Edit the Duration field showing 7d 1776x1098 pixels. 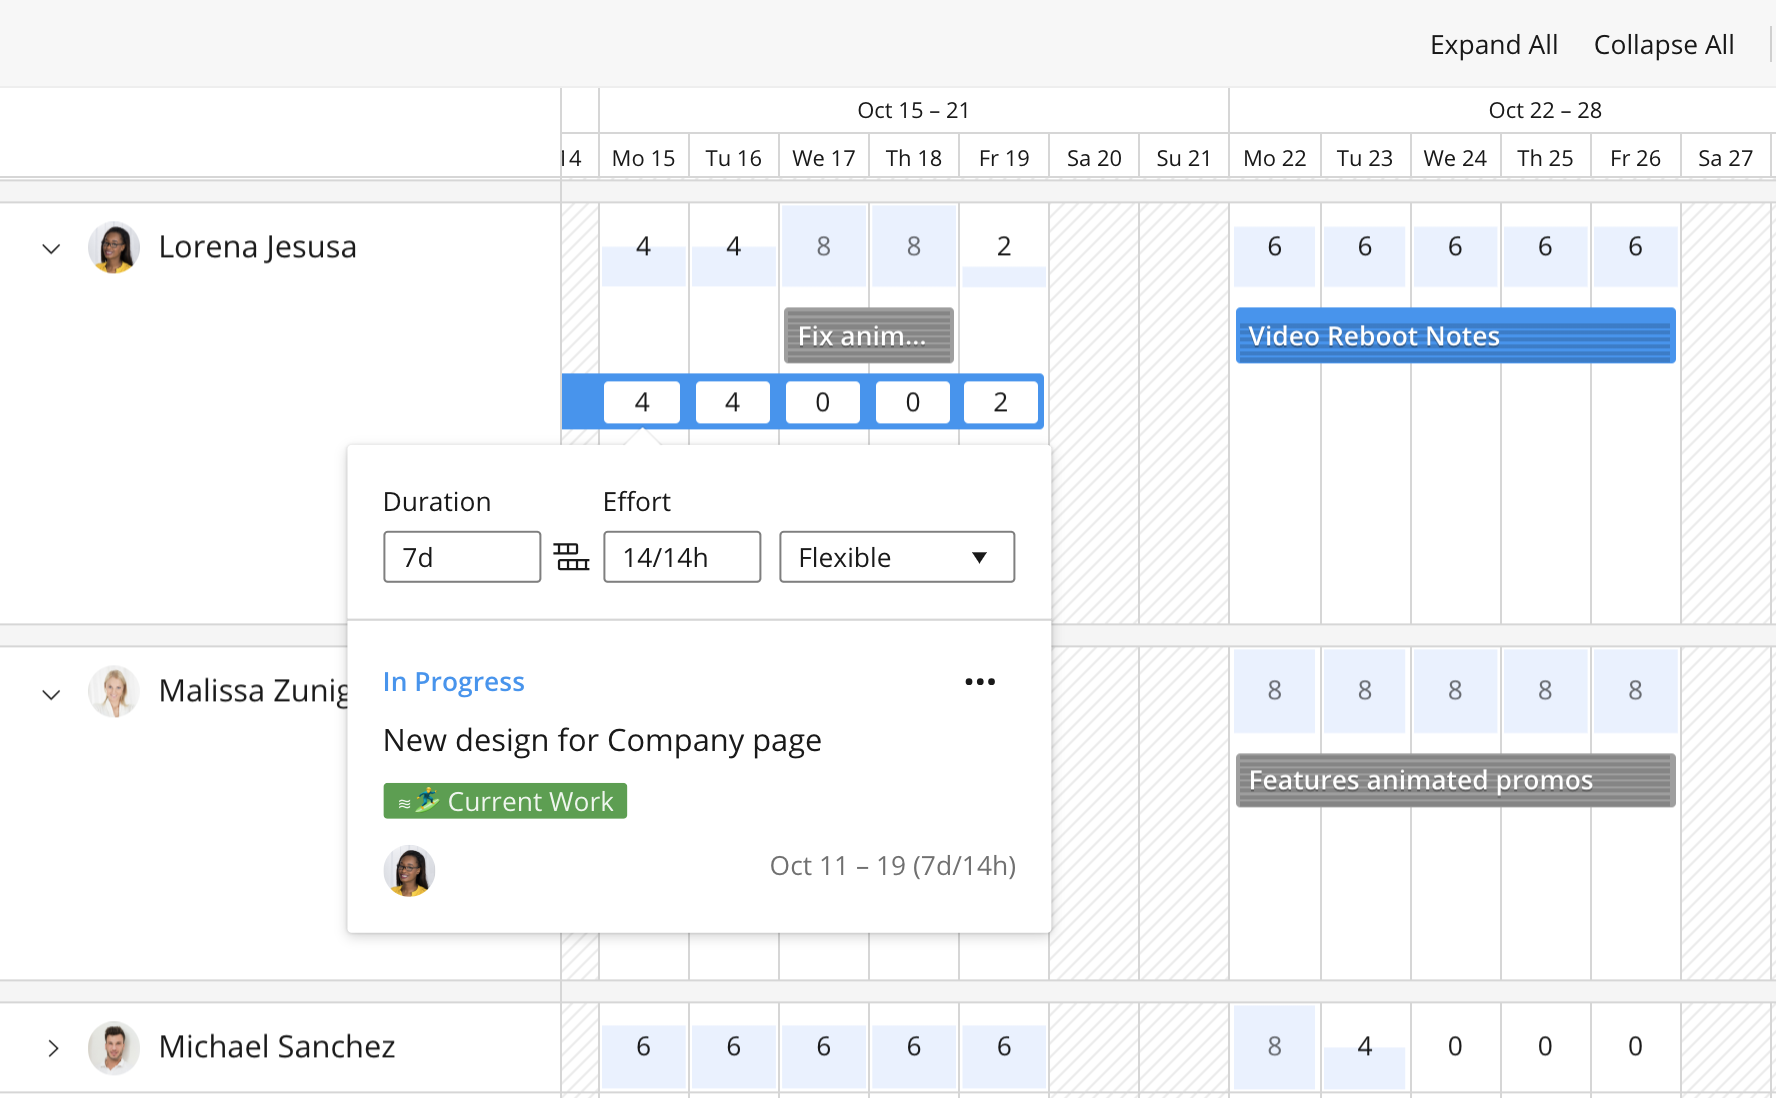coord(461,557)
